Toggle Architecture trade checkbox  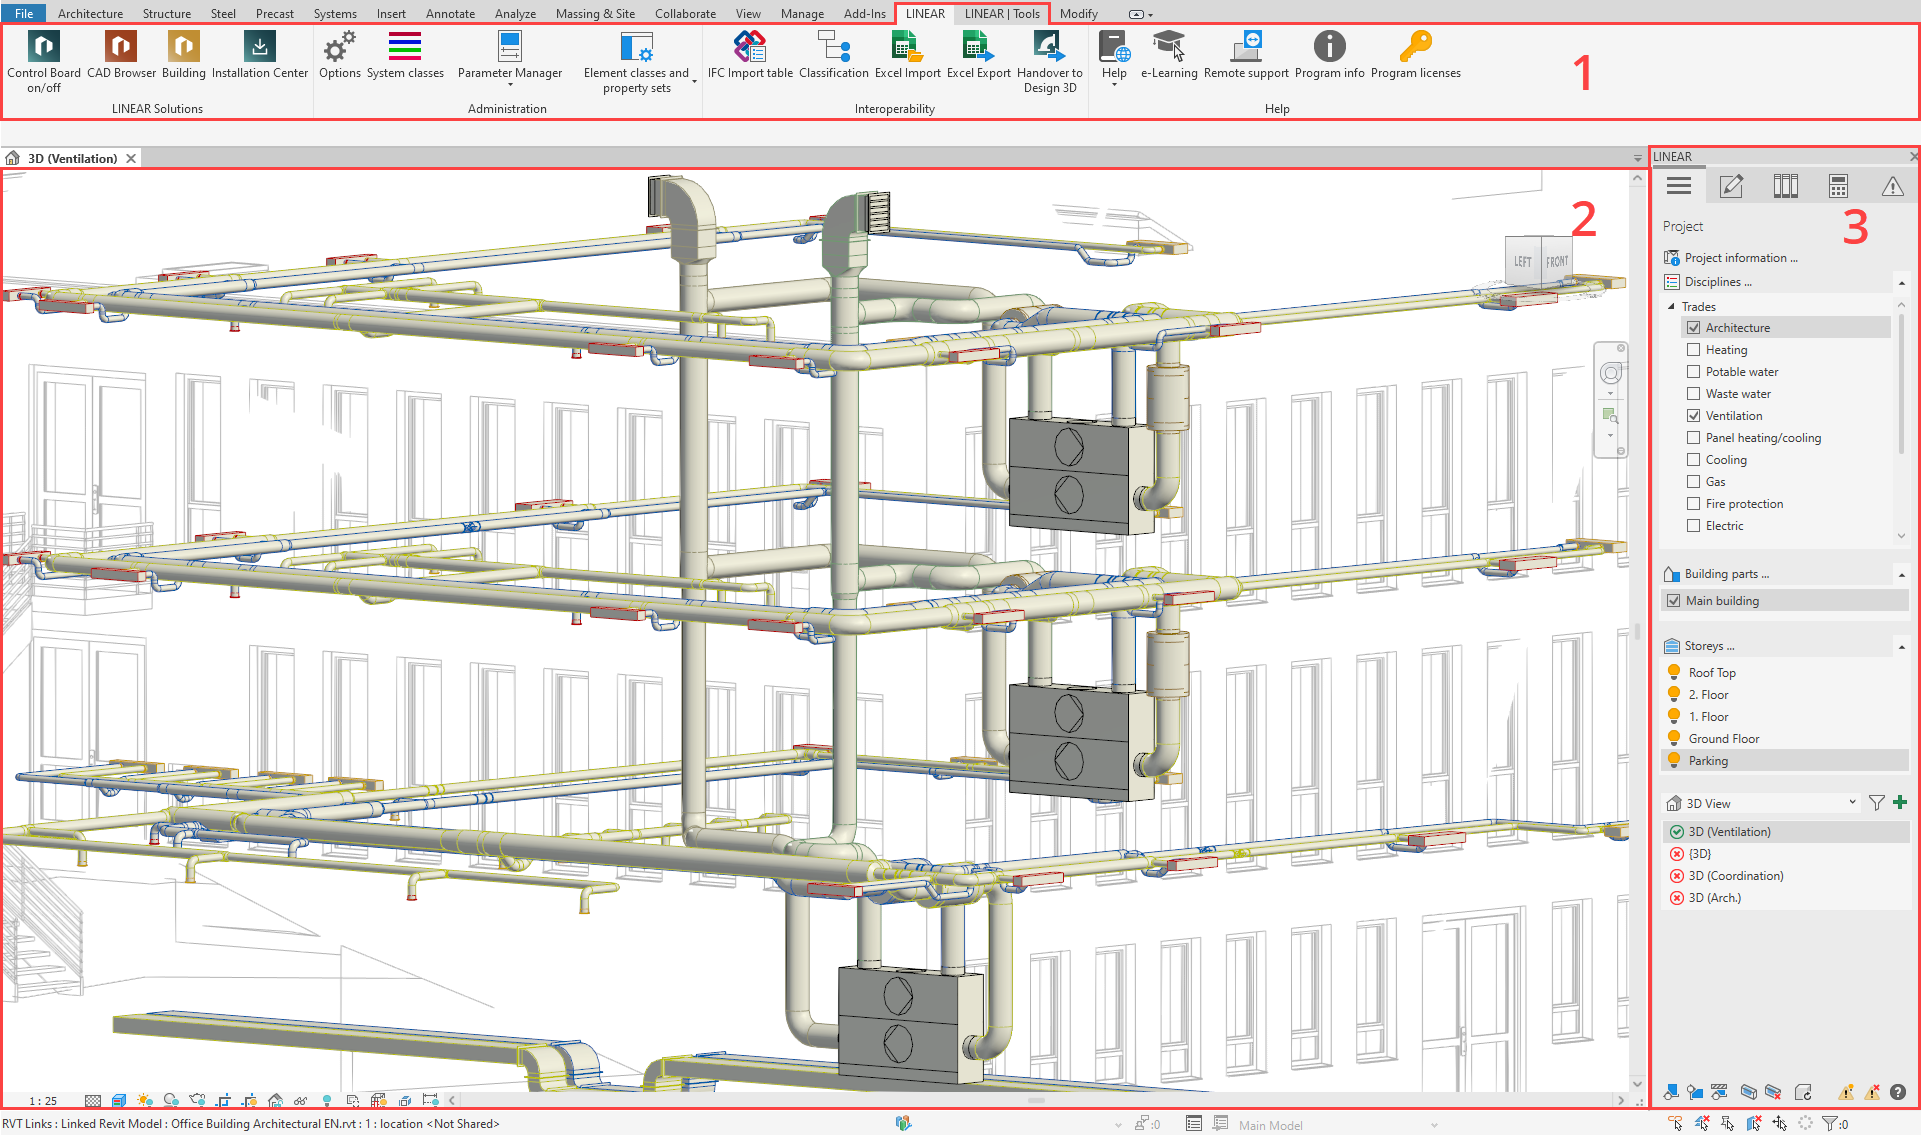[x=1693, y=327]
